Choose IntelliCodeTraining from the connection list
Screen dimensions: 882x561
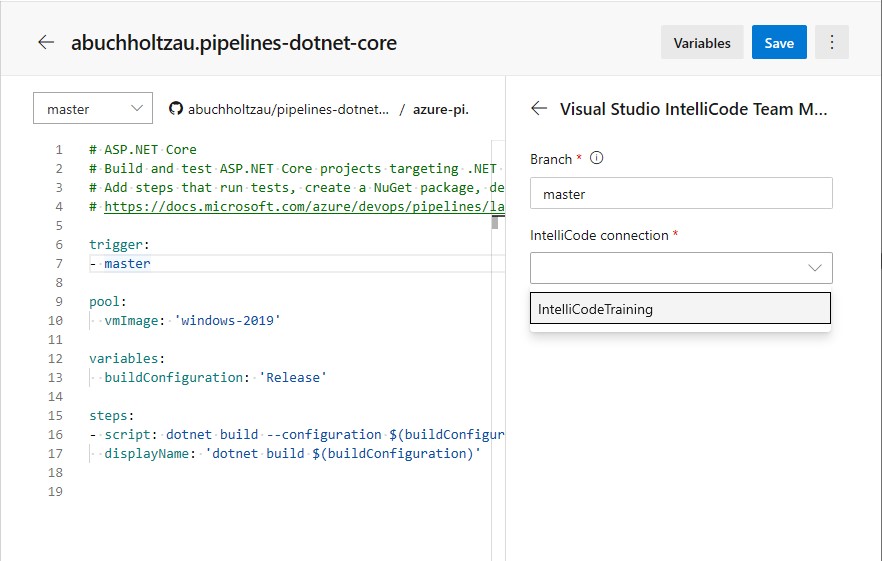pyautogui.click(x=680, y=308)
